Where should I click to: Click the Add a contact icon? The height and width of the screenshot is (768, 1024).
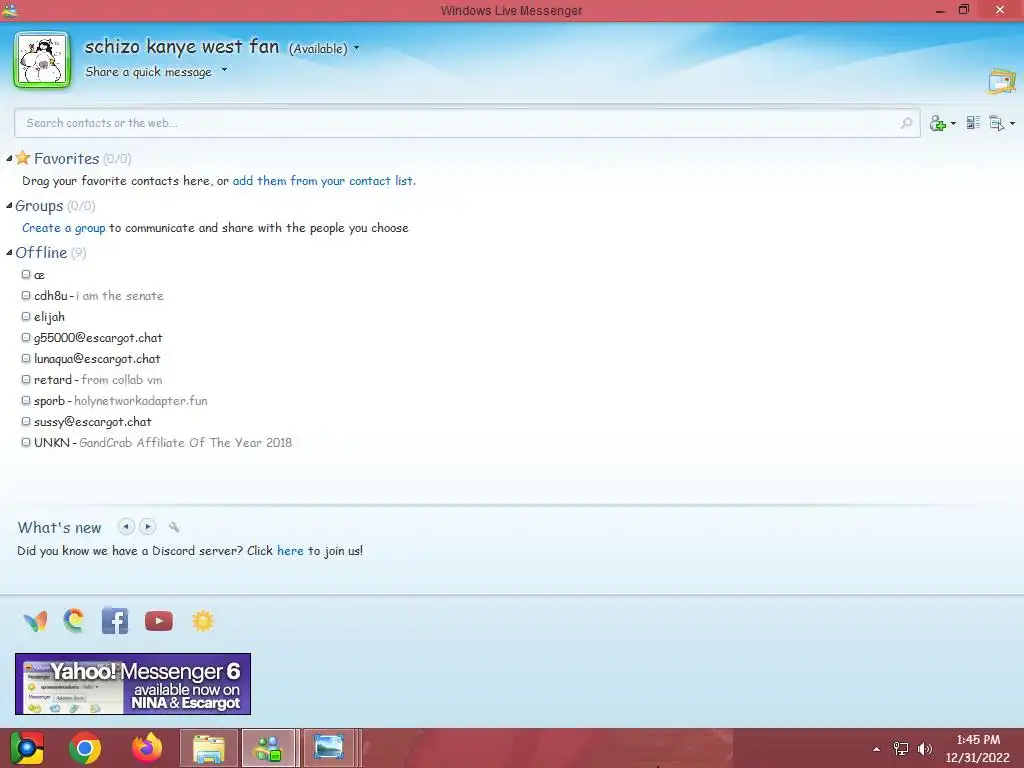(937, 123)
